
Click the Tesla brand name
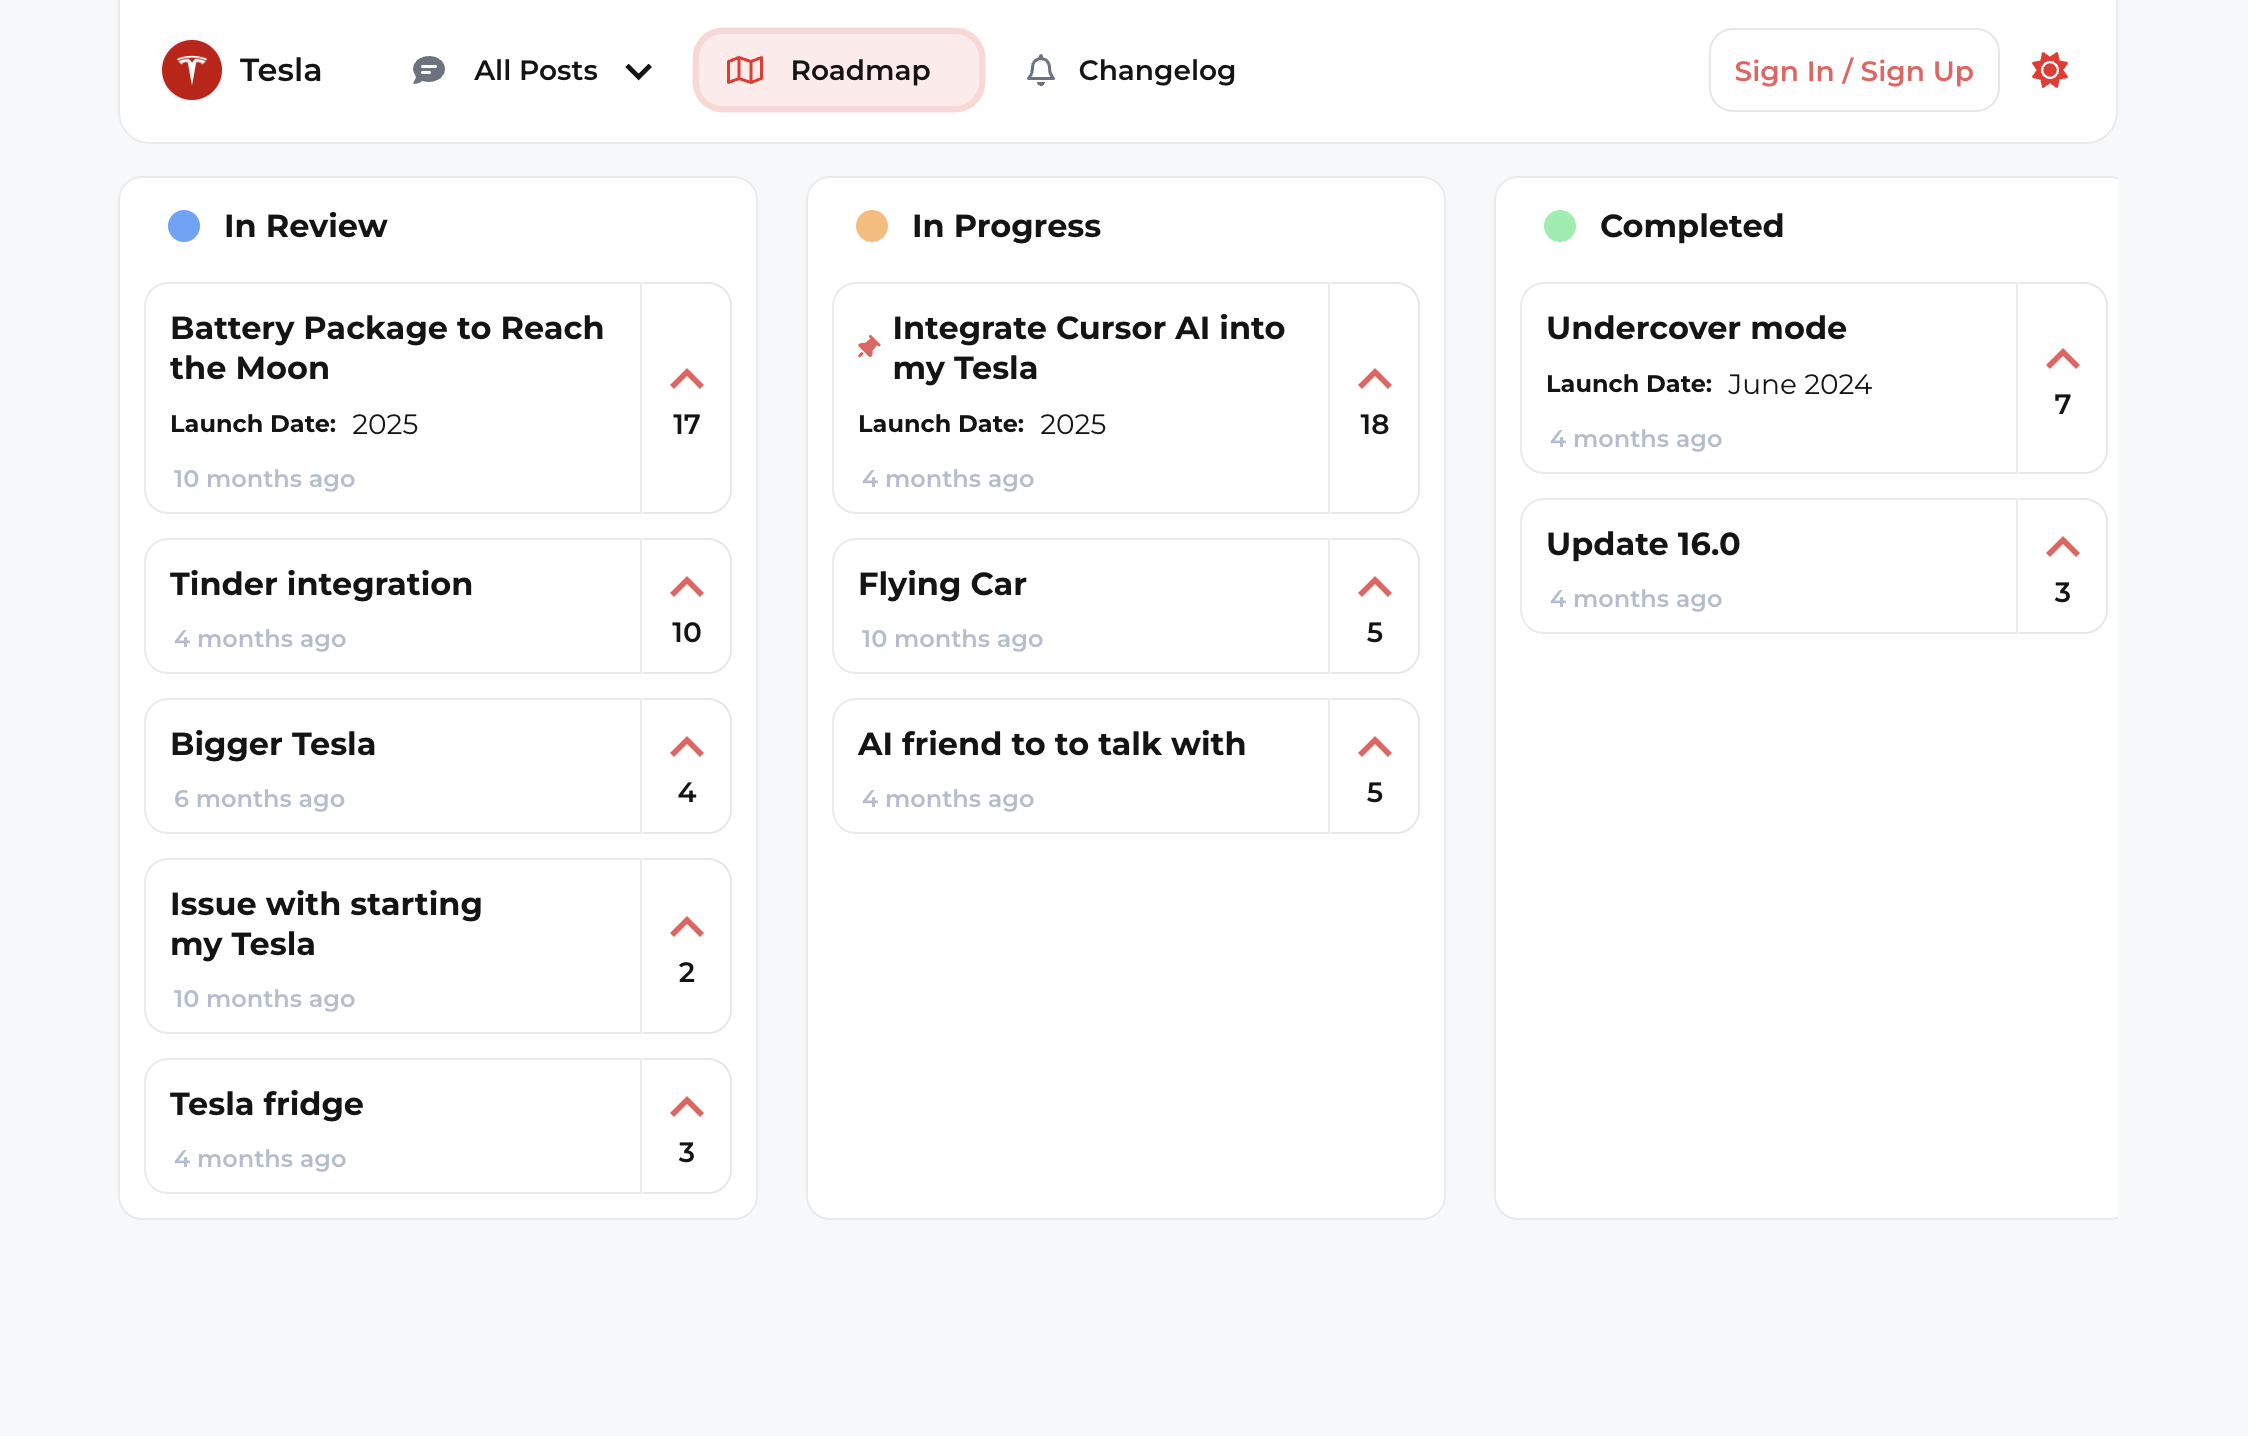pos(281,70)
